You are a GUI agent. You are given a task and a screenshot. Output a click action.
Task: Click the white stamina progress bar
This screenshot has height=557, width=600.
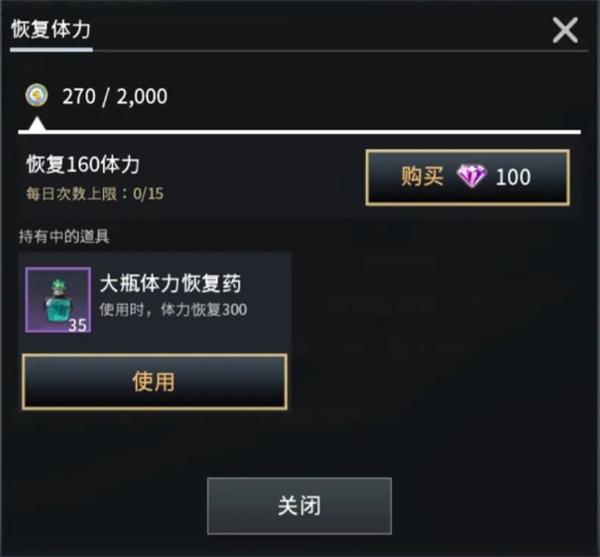point(300,132)
